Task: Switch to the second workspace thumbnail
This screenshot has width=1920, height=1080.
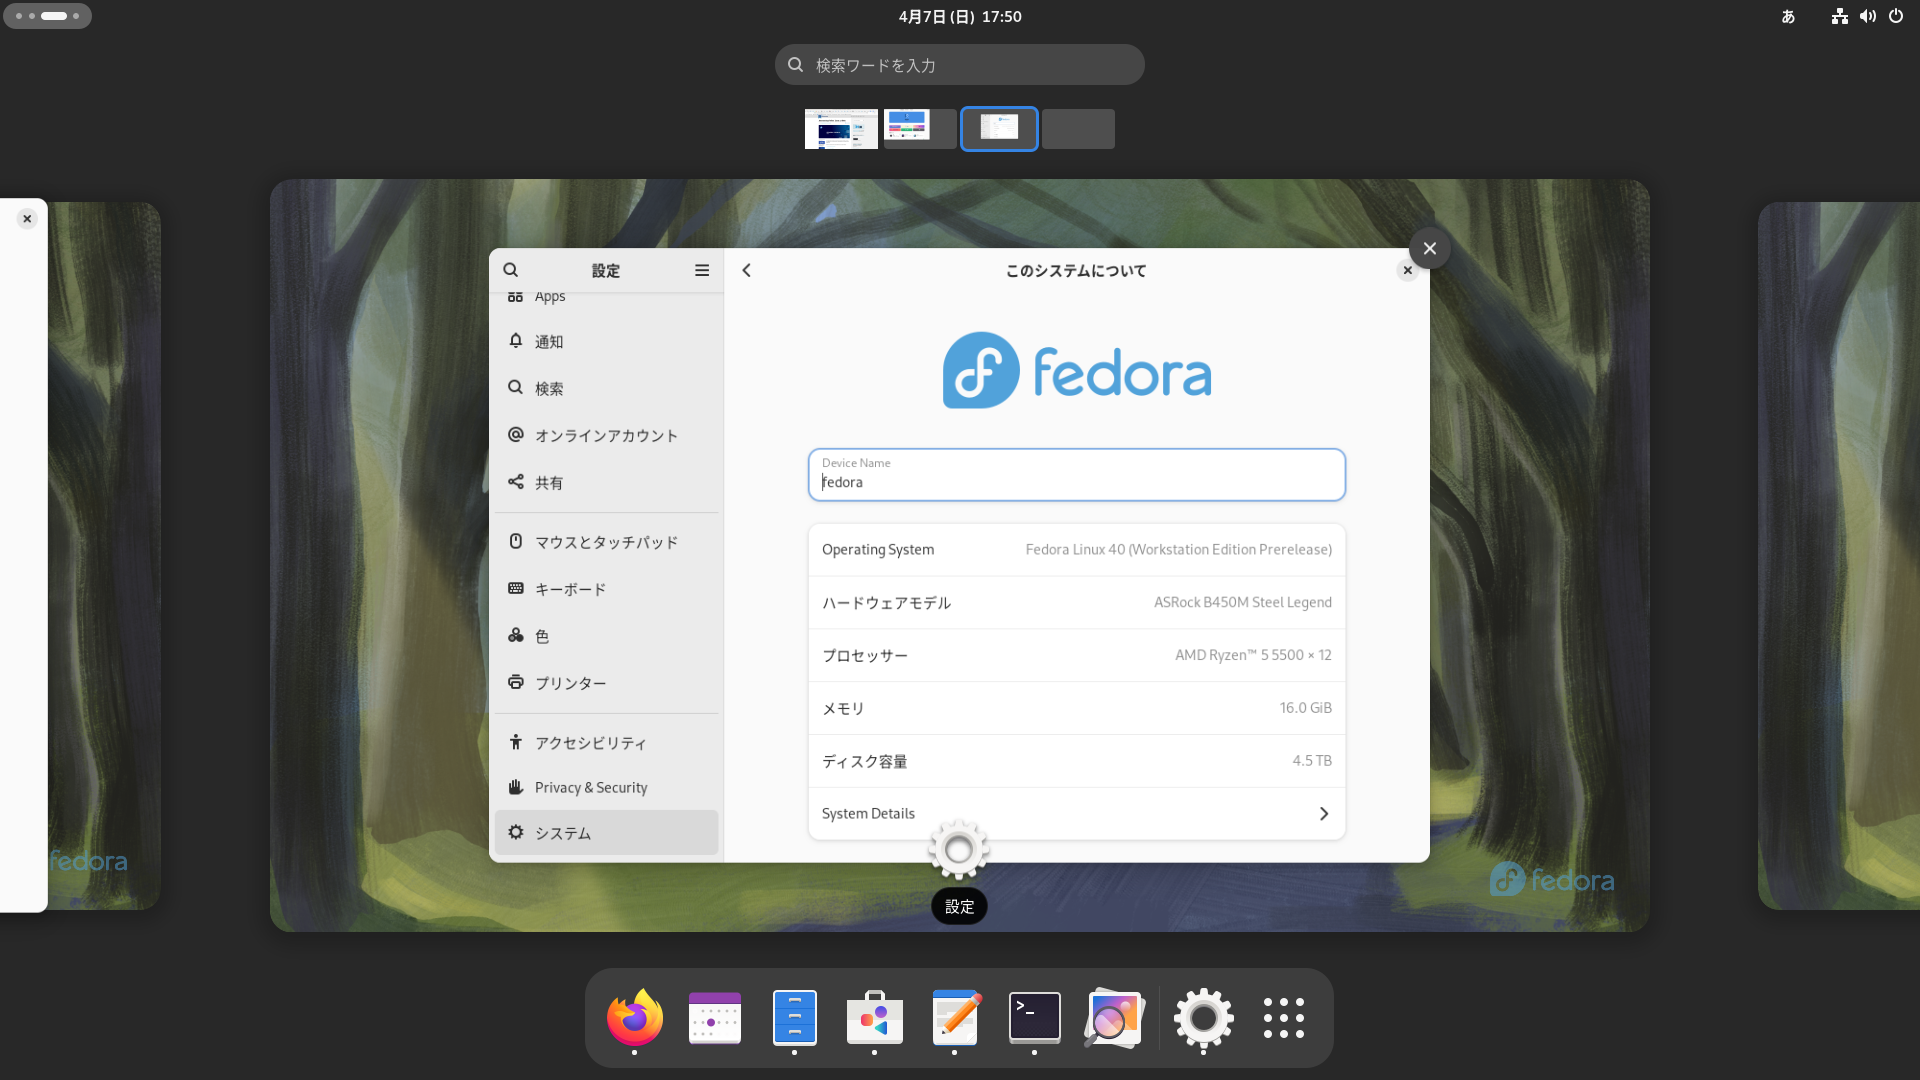Action: [920, 129]
